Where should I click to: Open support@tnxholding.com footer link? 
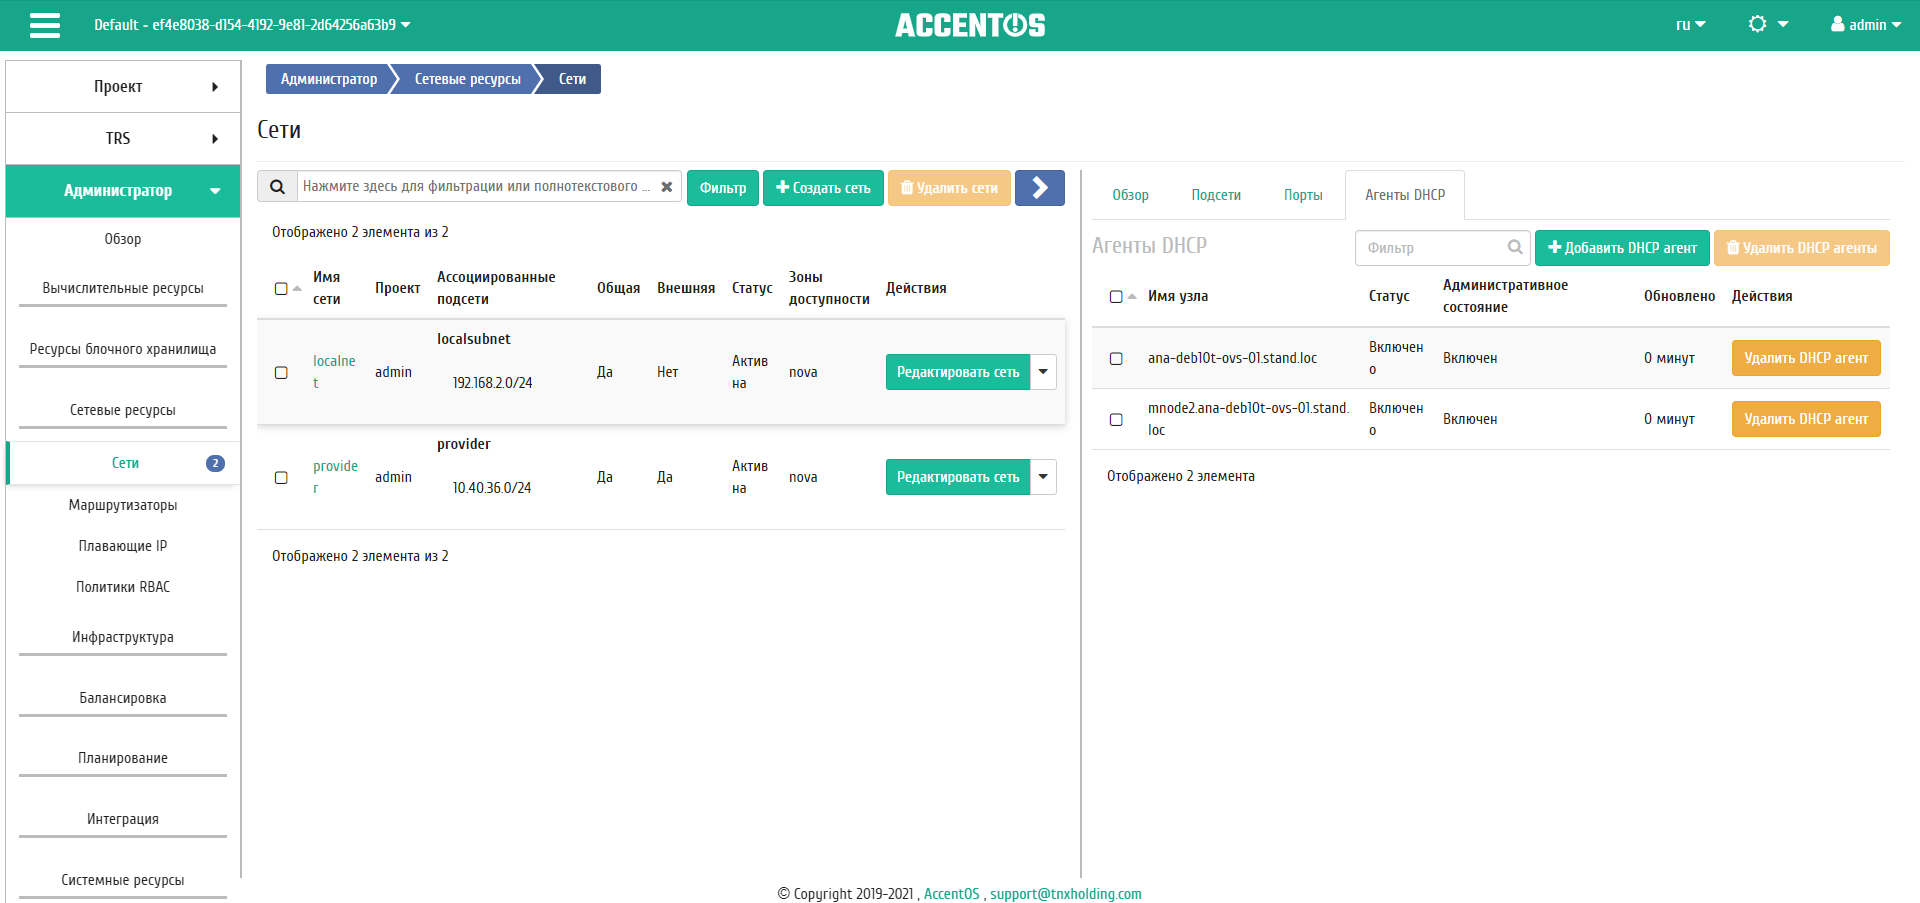pyautogui.click(x=1066, y=894)
